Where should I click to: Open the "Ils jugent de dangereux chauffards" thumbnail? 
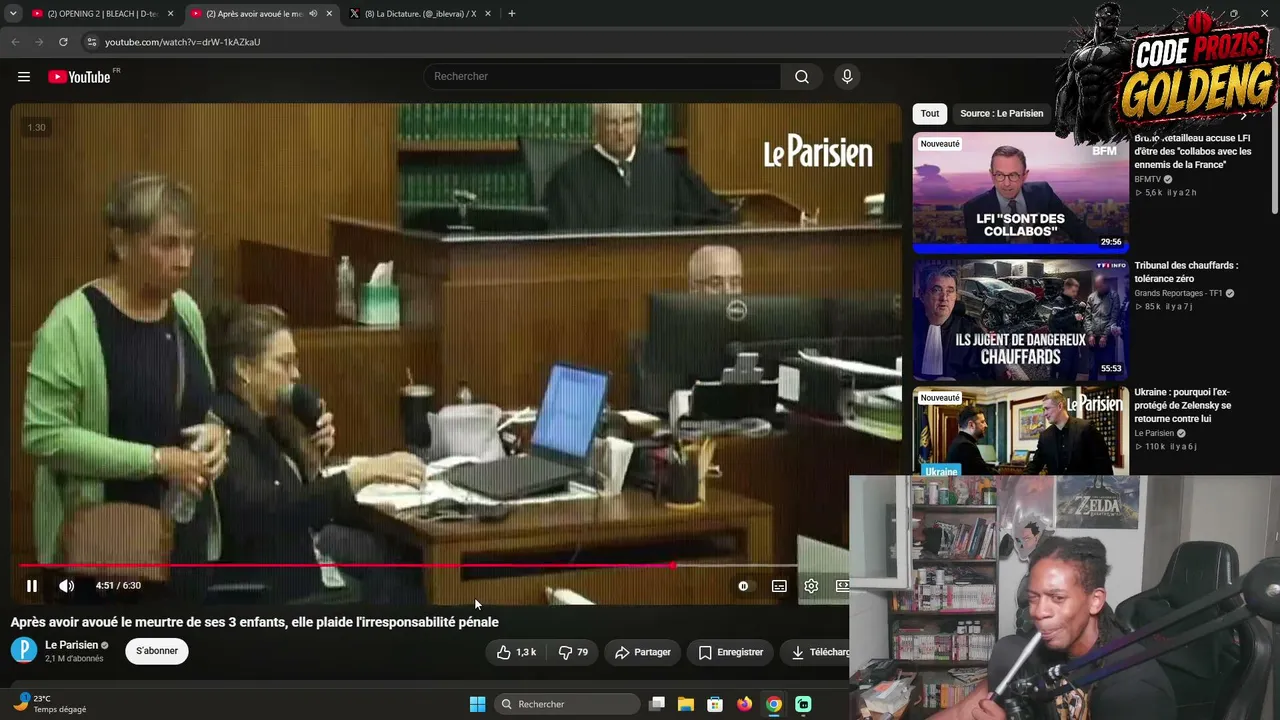click(1020, 319)
